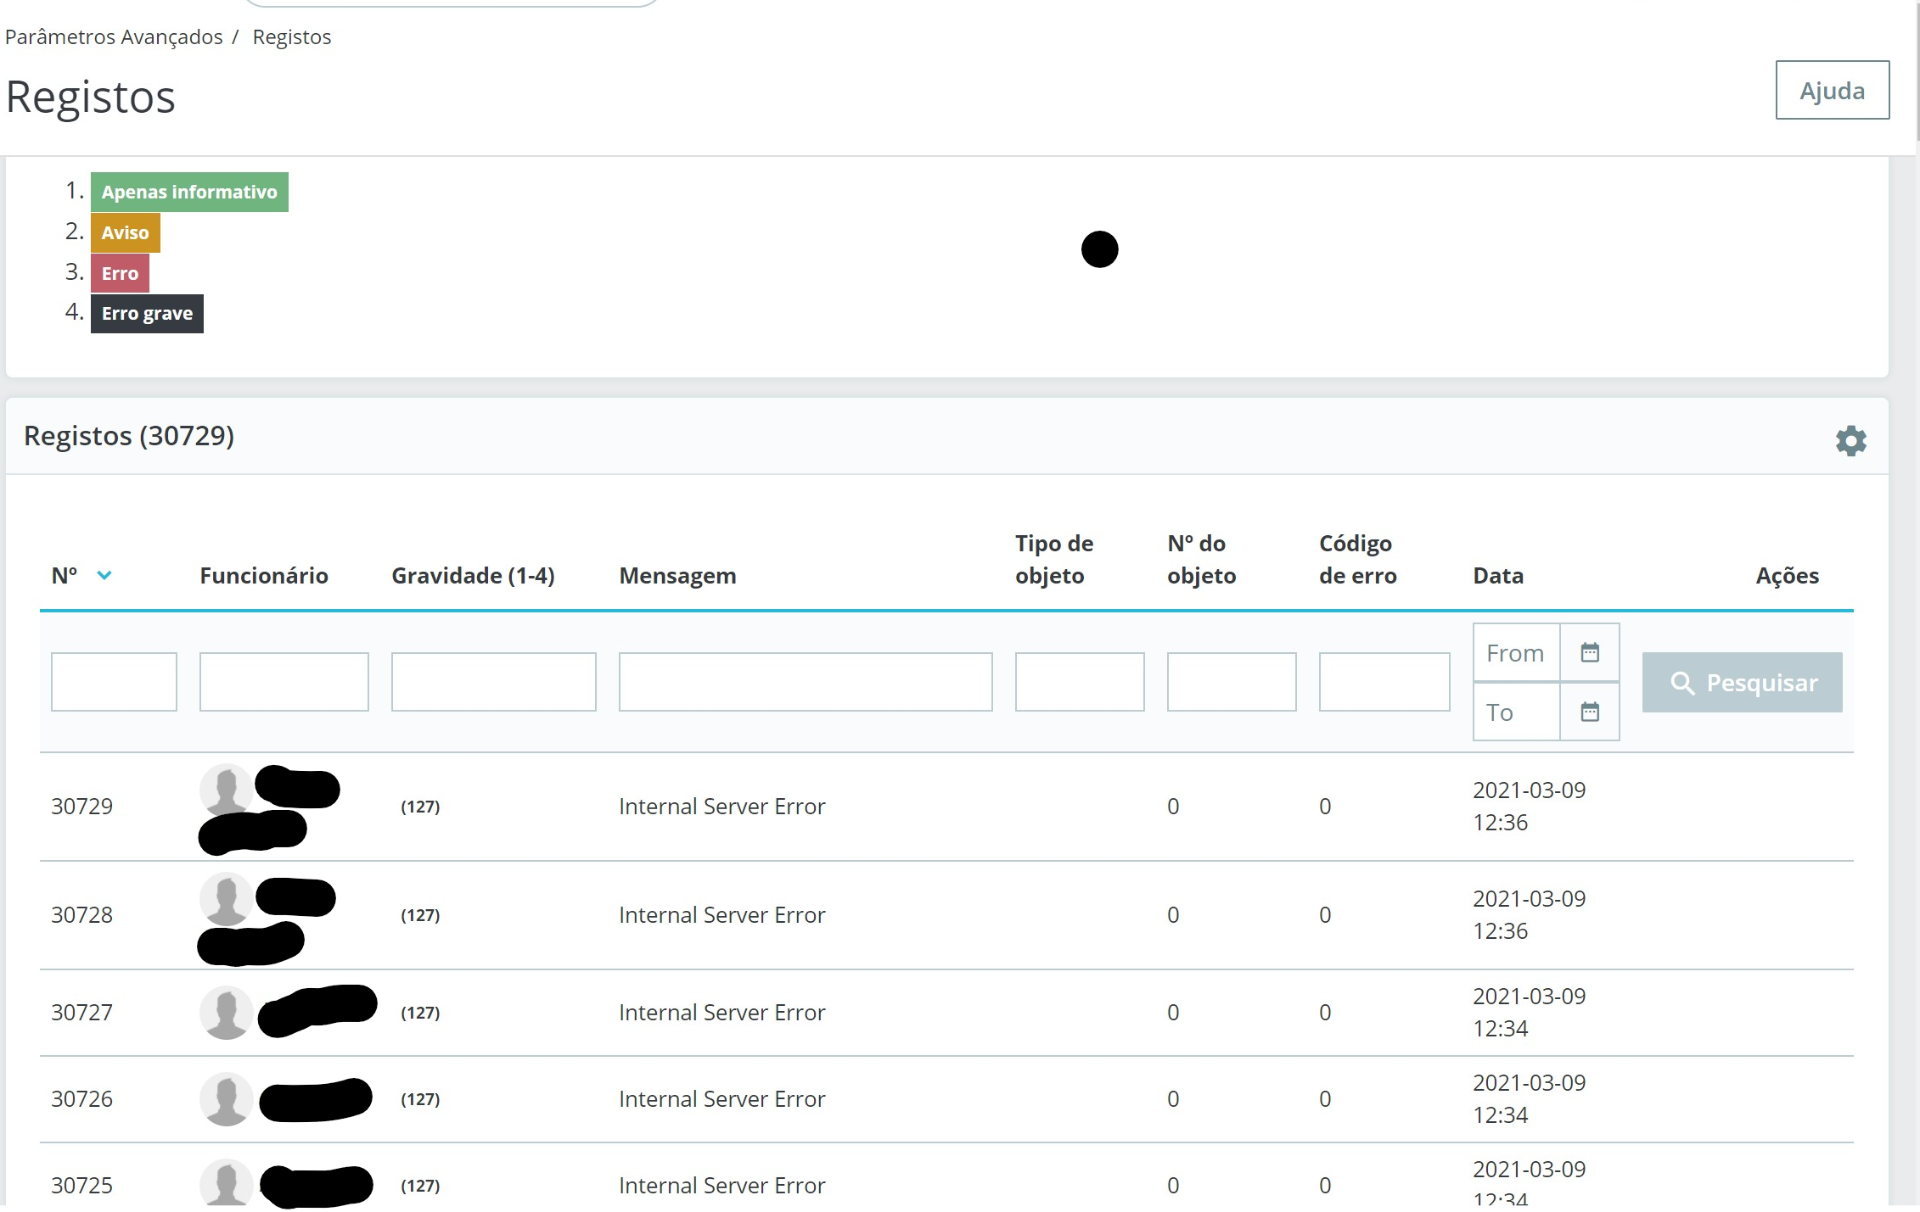Open the 'Parâmetros Avançados' breadcrumb menu

coord(113,37)
